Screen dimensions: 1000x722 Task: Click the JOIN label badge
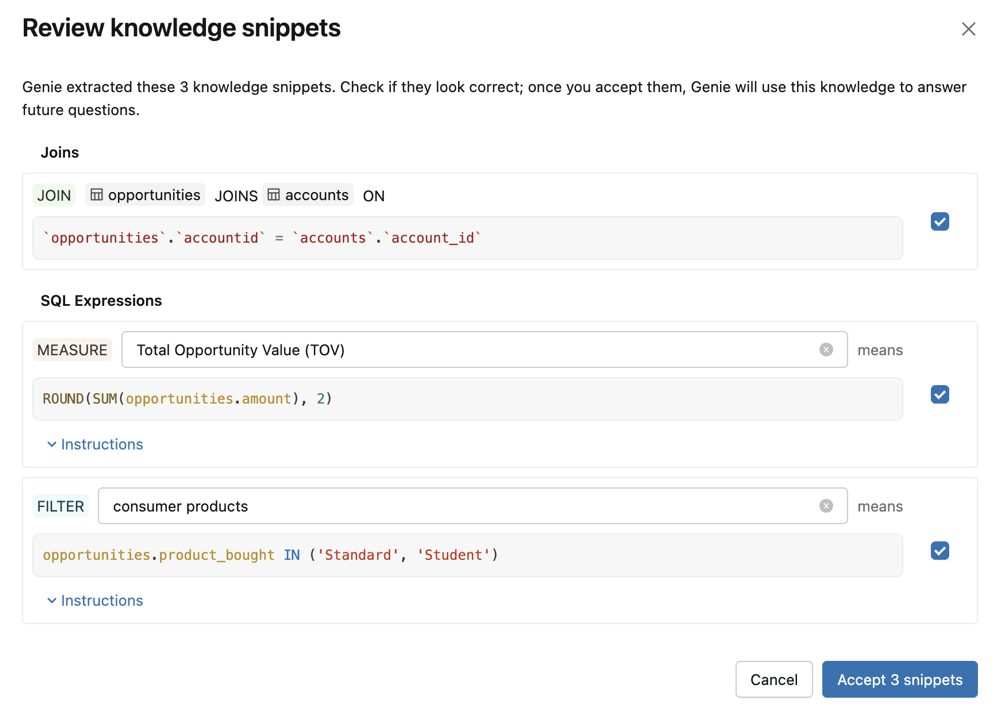[x=53, y=195]
